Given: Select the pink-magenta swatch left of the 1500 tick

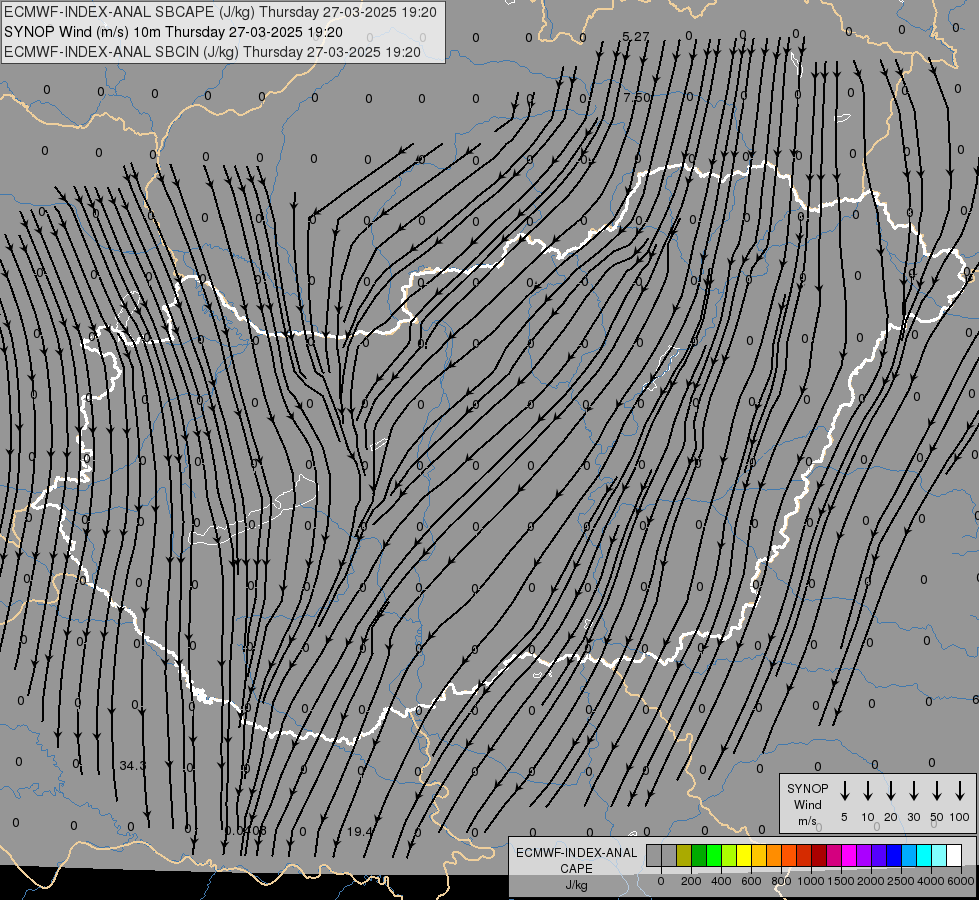Looking at the screenshot, I should pyautogui.click(x=835, y=855).
